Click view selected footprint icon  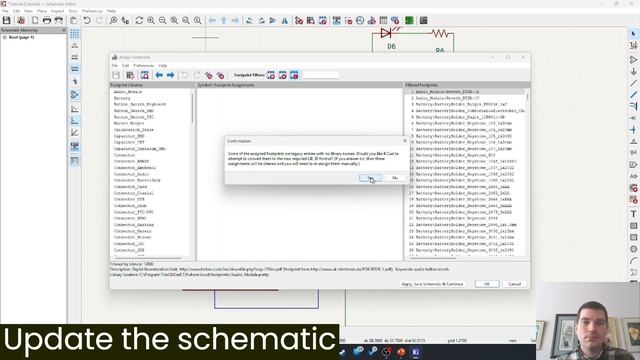(144, 75)
